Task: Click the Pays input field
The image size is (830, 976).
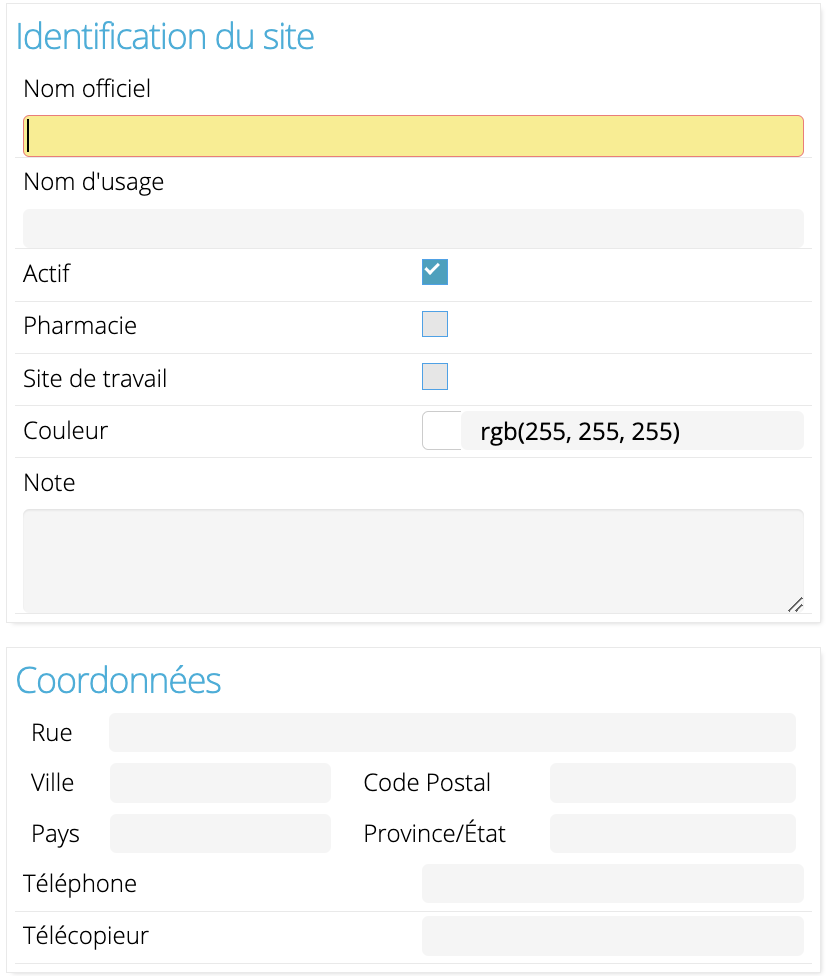Action: click(x=220, y=833)
